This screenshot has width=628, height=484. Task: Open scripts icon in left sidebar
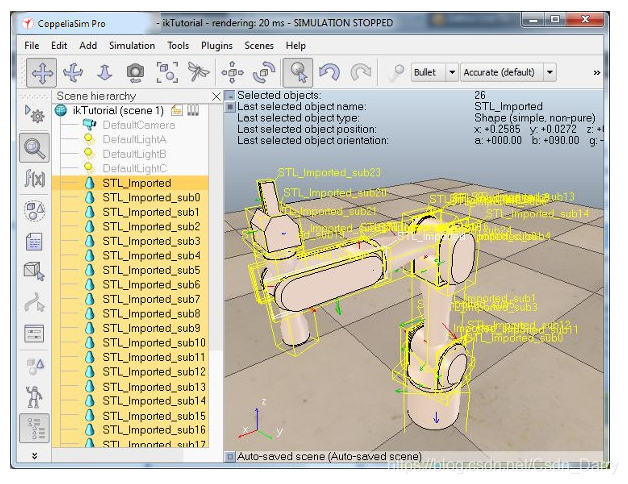[x=34, y=242]
